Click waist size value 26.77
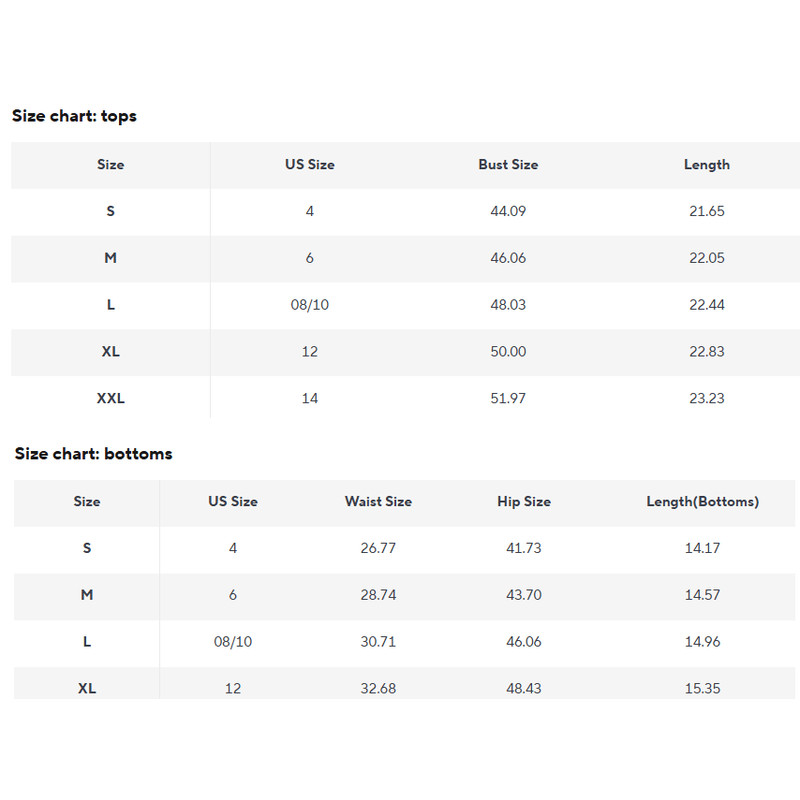 pos(378,549)
